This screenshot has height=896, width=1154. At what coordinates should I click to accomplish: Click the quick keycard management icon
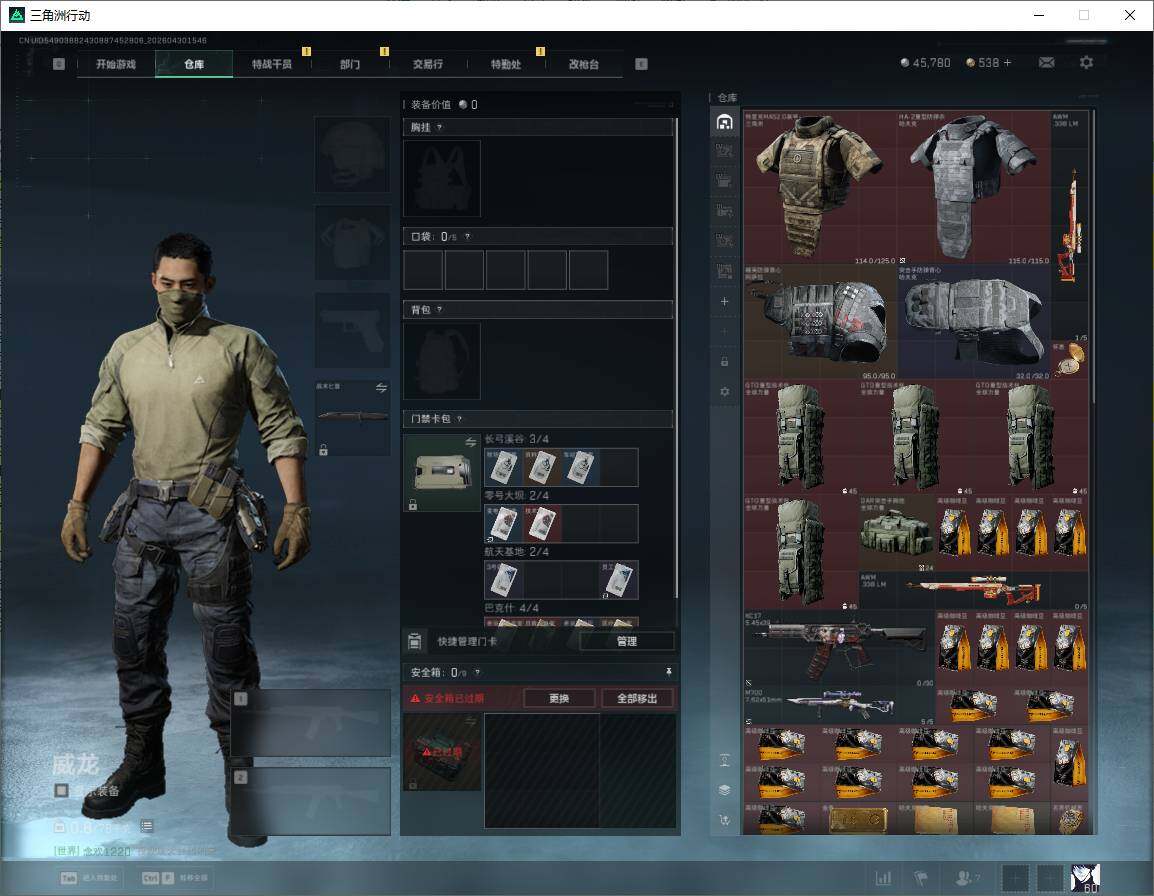[x=414, y=641]
